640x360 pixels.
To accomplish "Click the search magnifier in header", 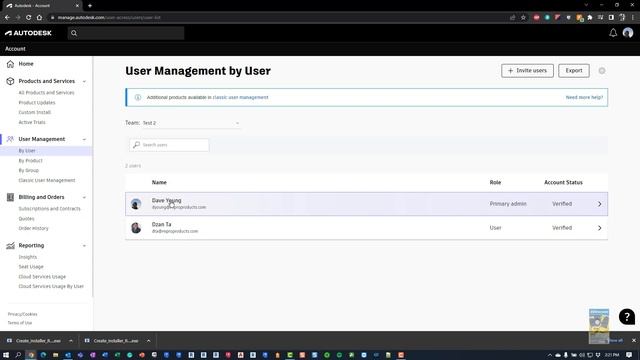I will (x=74, y=33).
